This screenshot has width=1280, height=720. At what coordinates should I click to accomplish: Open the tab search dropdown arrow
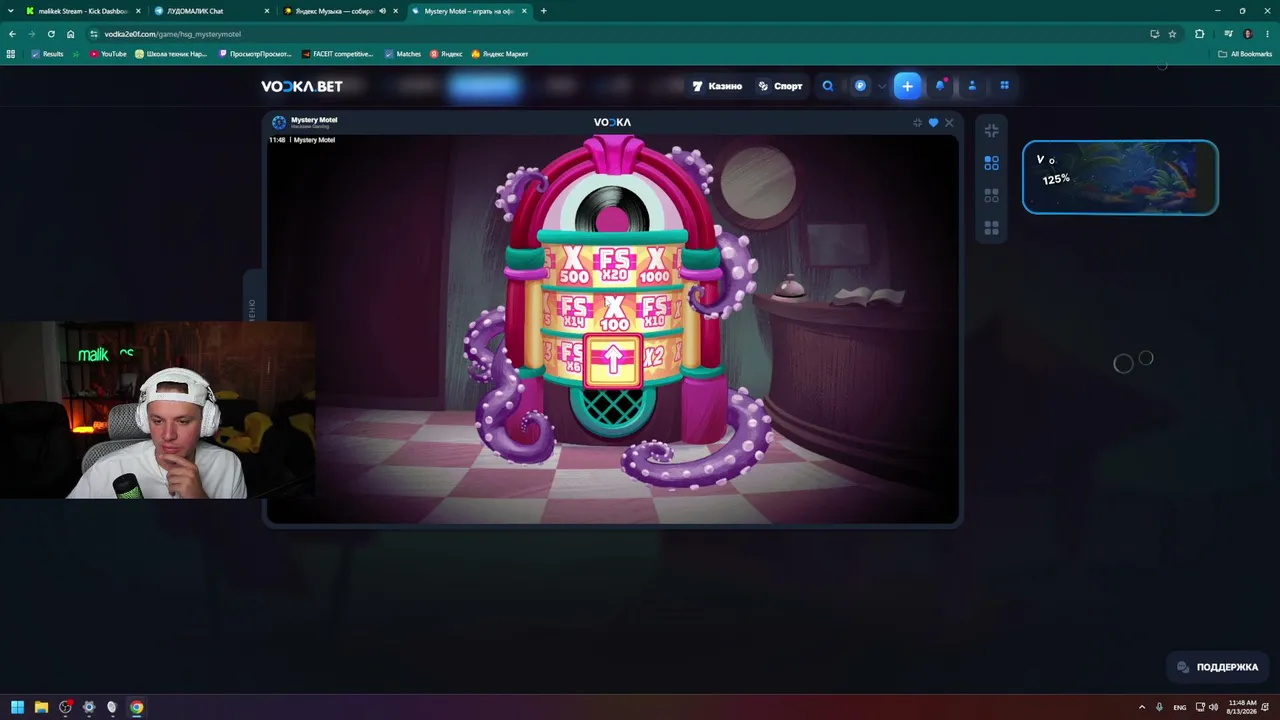pos(10,11)
